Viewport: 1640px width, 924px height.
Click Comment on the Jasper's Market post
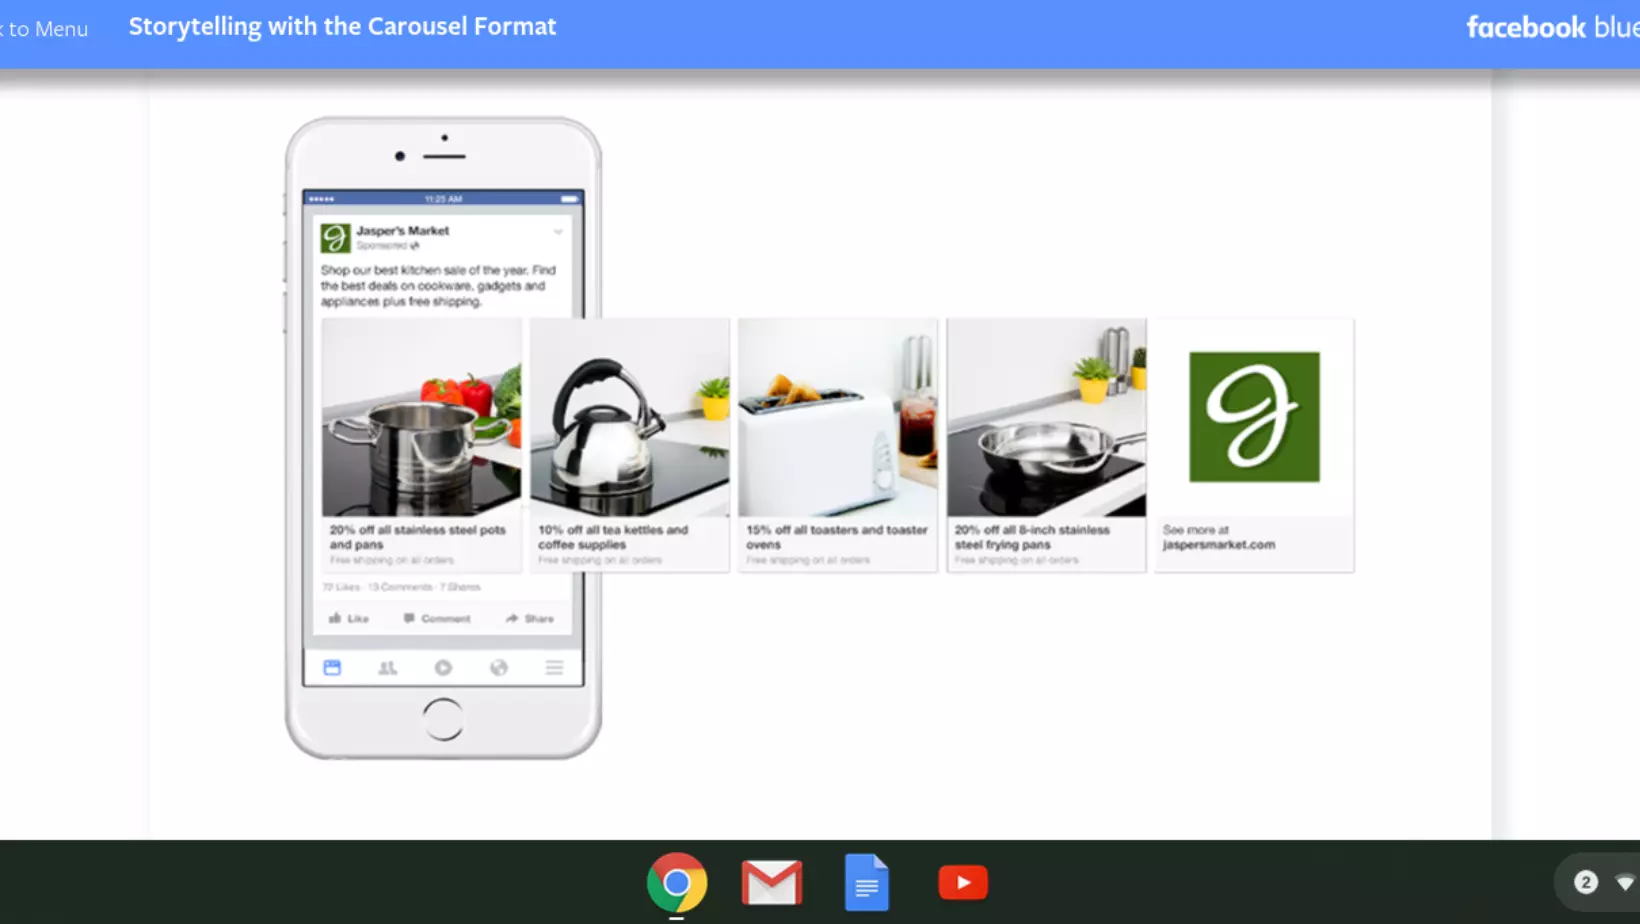[437, 618]
